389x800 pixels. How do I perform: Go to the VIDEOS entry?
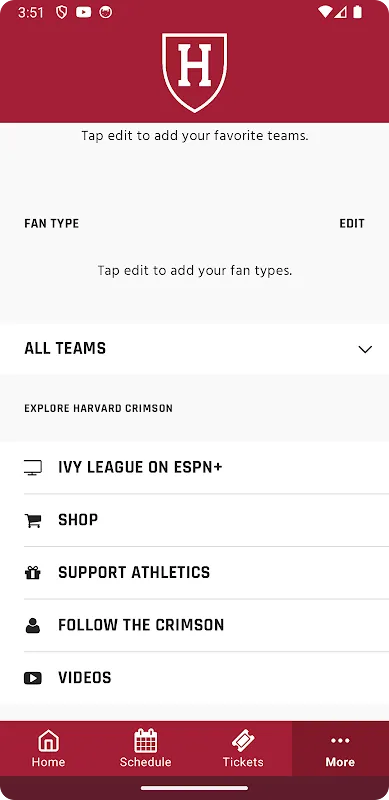click(x=85, y=678)
